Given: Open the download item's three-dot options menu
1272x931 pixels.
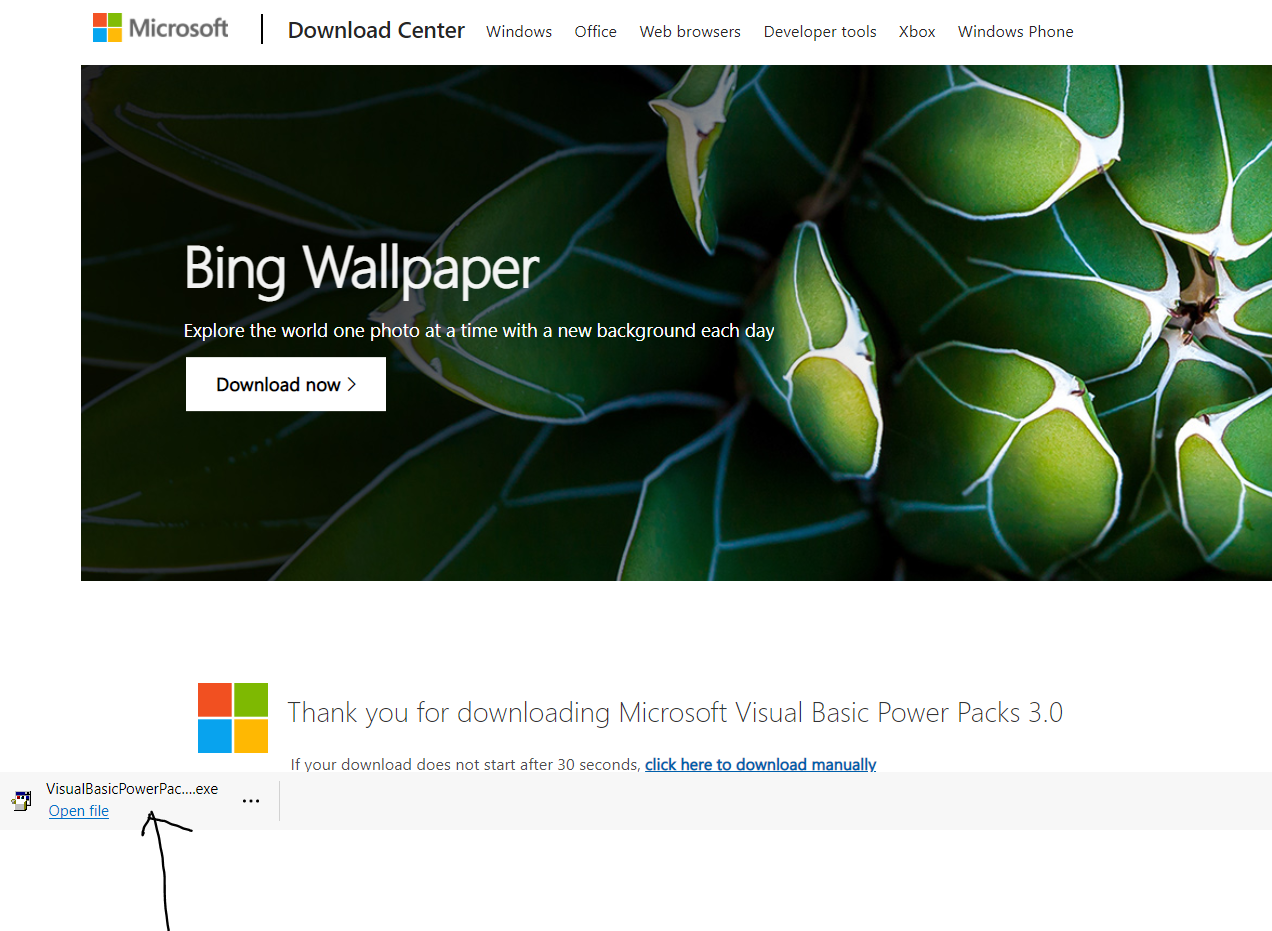Looking at the screenshot, I should click(x=251, y=801).
